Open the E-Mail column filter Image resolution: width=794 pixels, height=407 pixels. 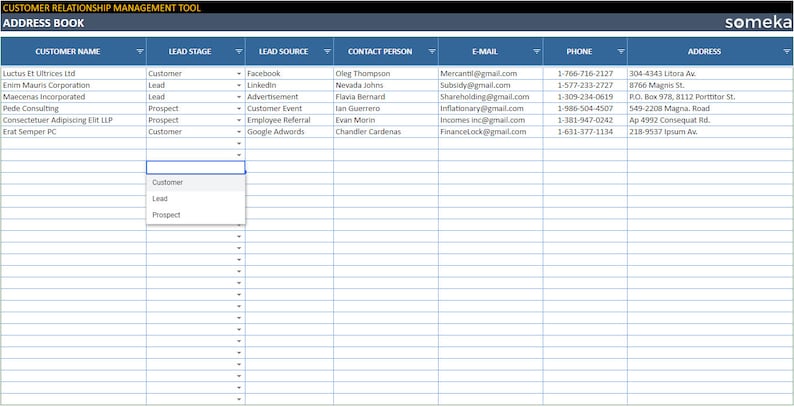(537, 52)
